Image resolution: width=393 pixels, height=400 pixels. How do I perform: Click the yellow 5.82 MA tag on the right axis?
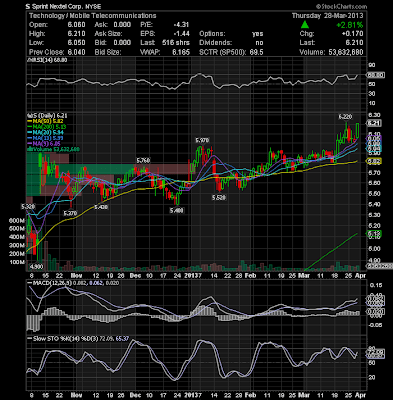[x=375, y=161]
